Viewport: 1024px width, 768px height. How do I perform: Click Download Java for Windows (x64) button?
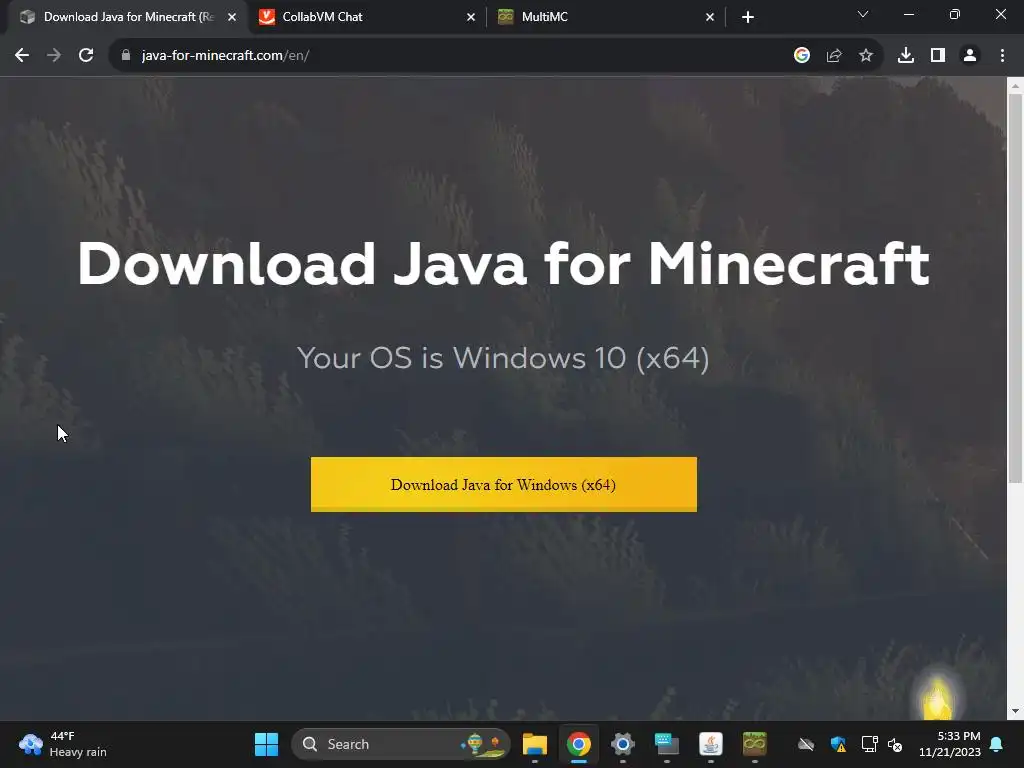[x=504, y=485]
